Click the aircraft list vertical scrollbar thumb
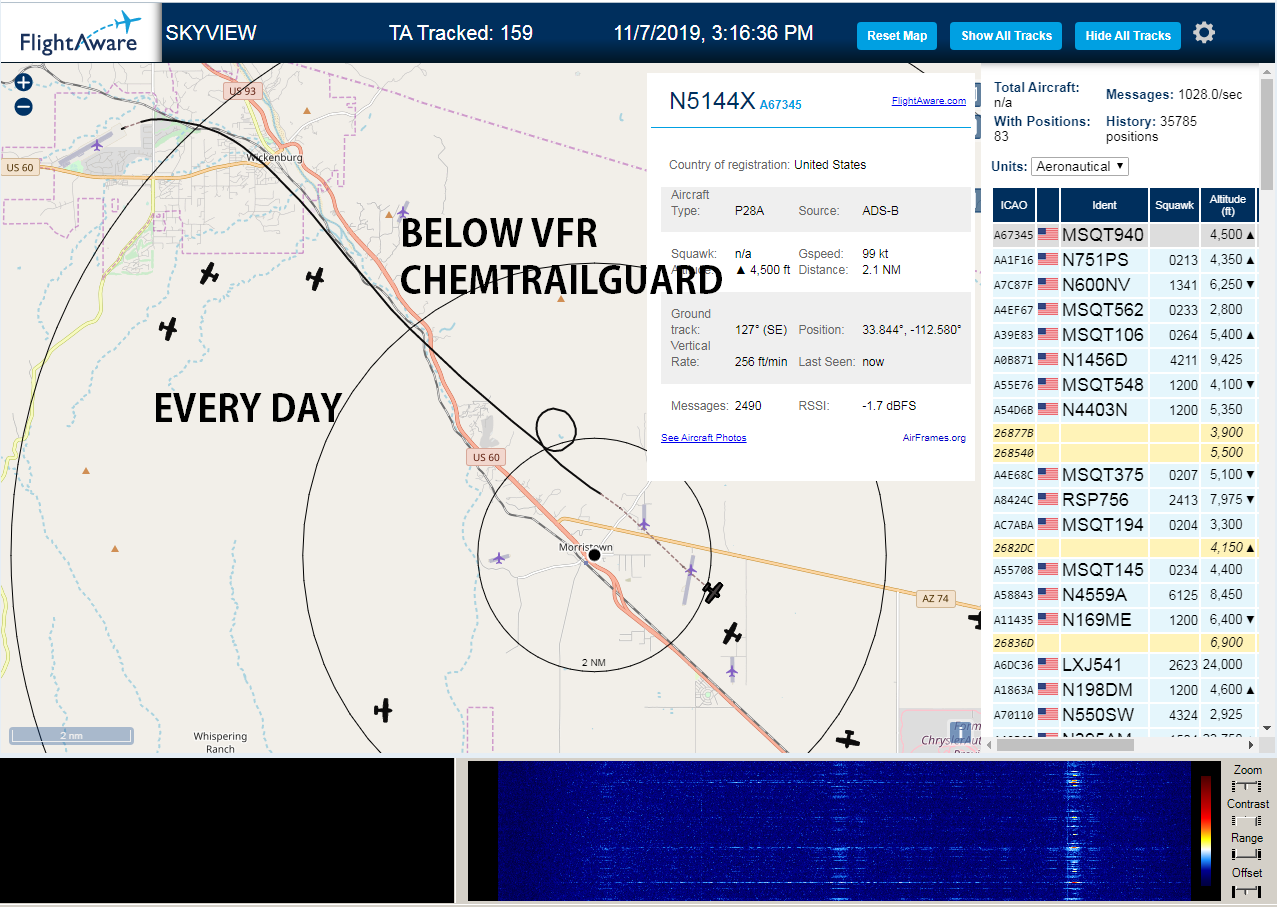The width and height of the screenshot is (1277, 907). 1266,135
